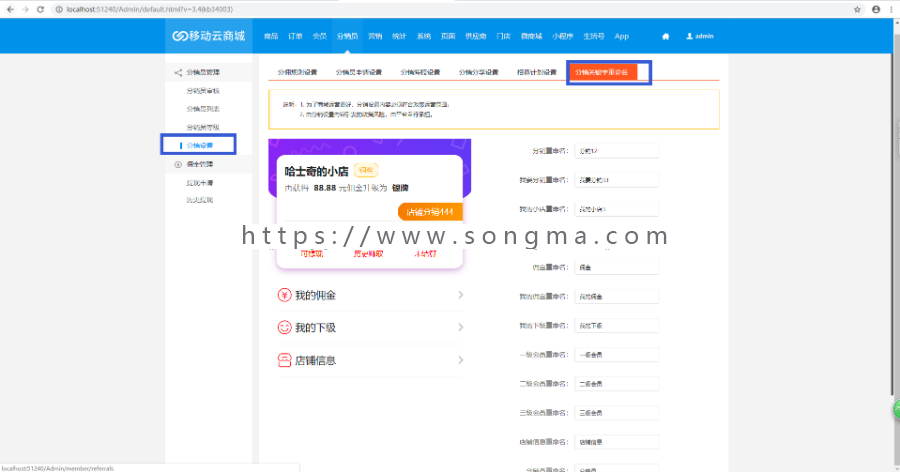
Task: Switch to the 分销分享设置 tab
Action: [x=478, y=72]
